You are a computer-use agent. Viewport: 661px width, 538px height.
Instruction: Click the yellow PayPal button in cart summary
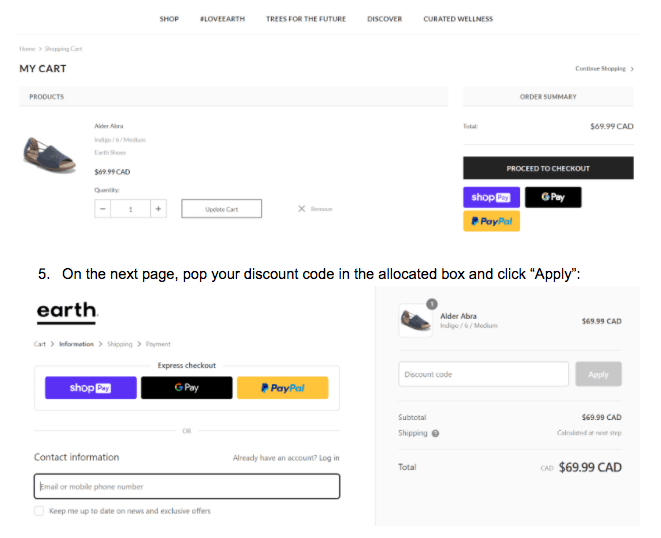491,221
